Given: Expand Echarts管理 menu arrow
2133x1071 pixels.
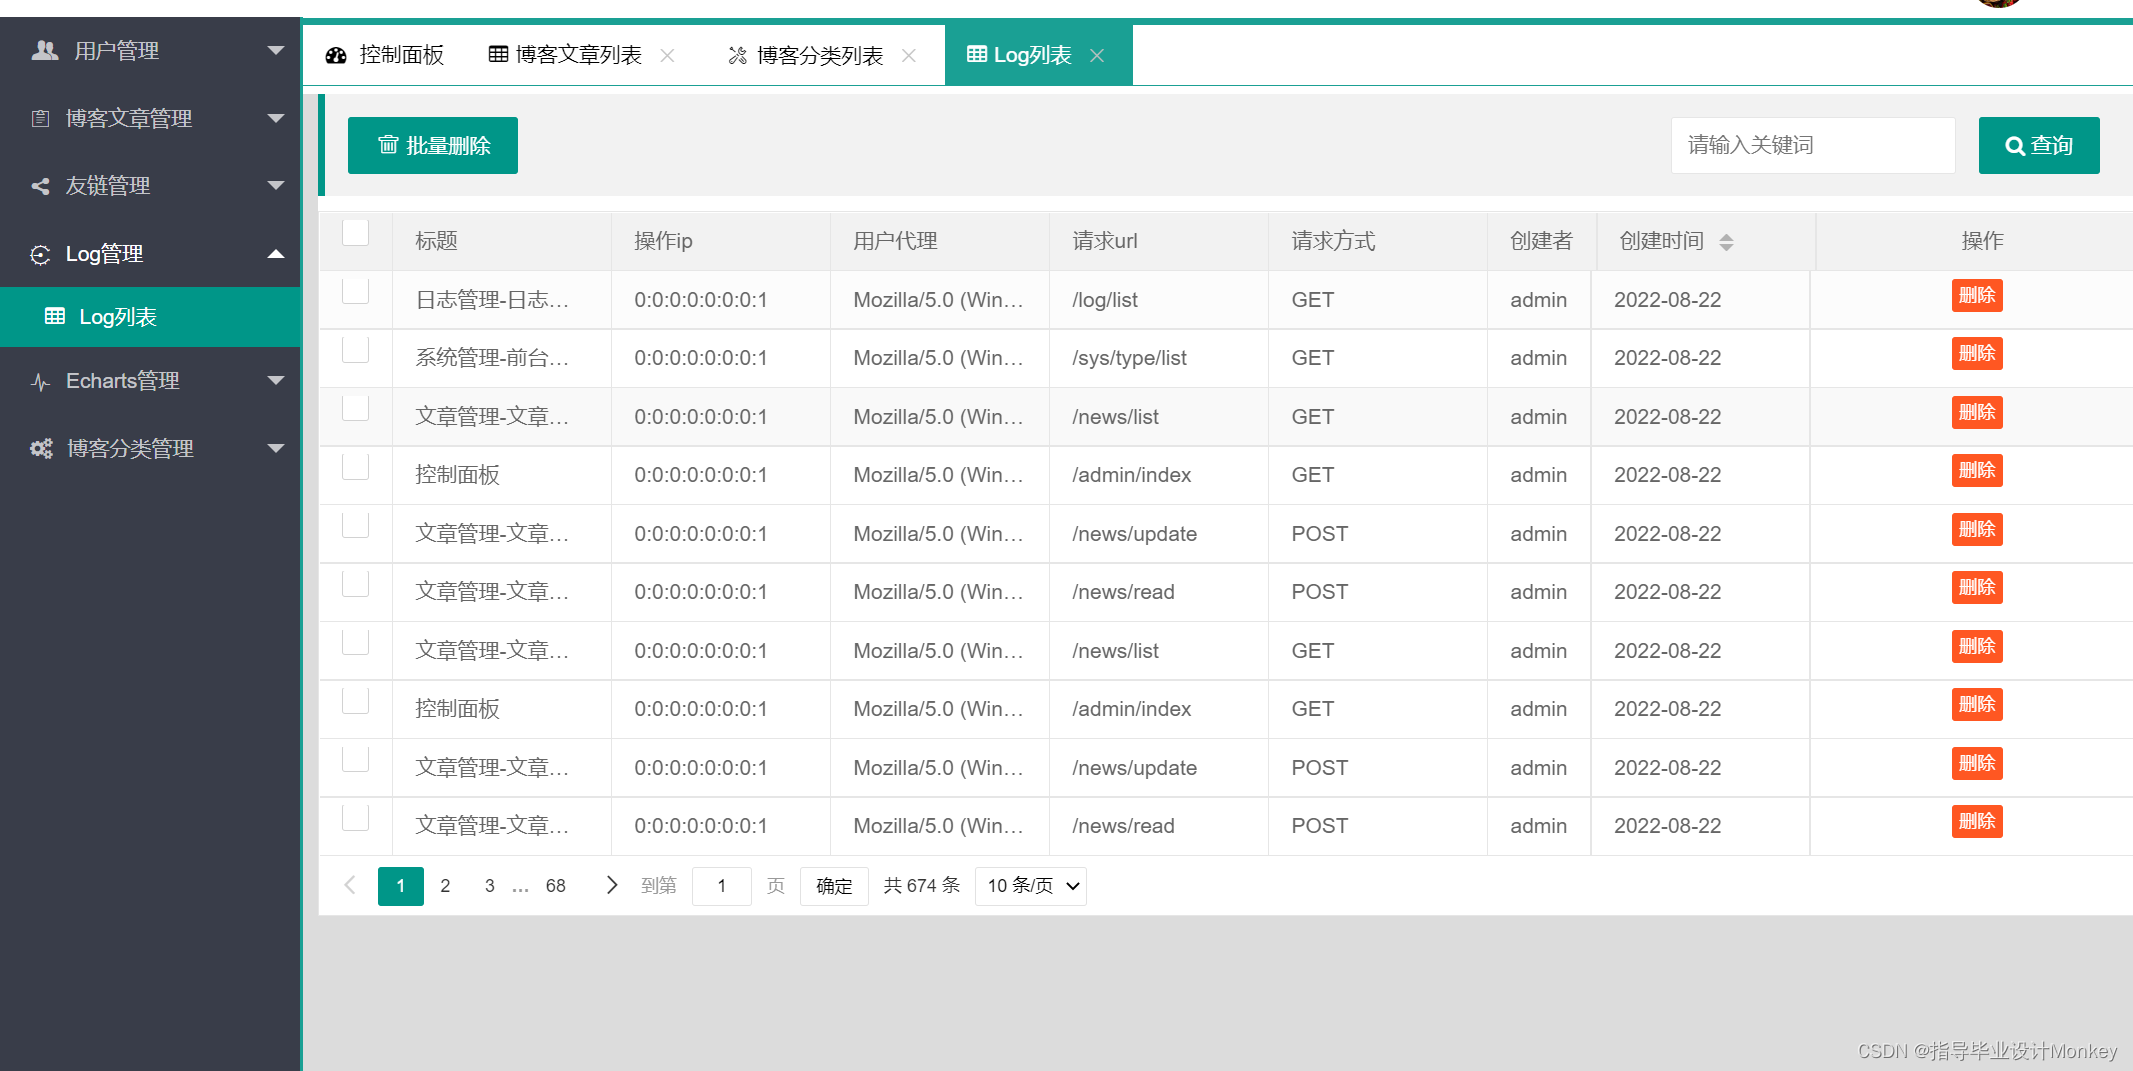Looking at the screenshot, I should (276, 380).
